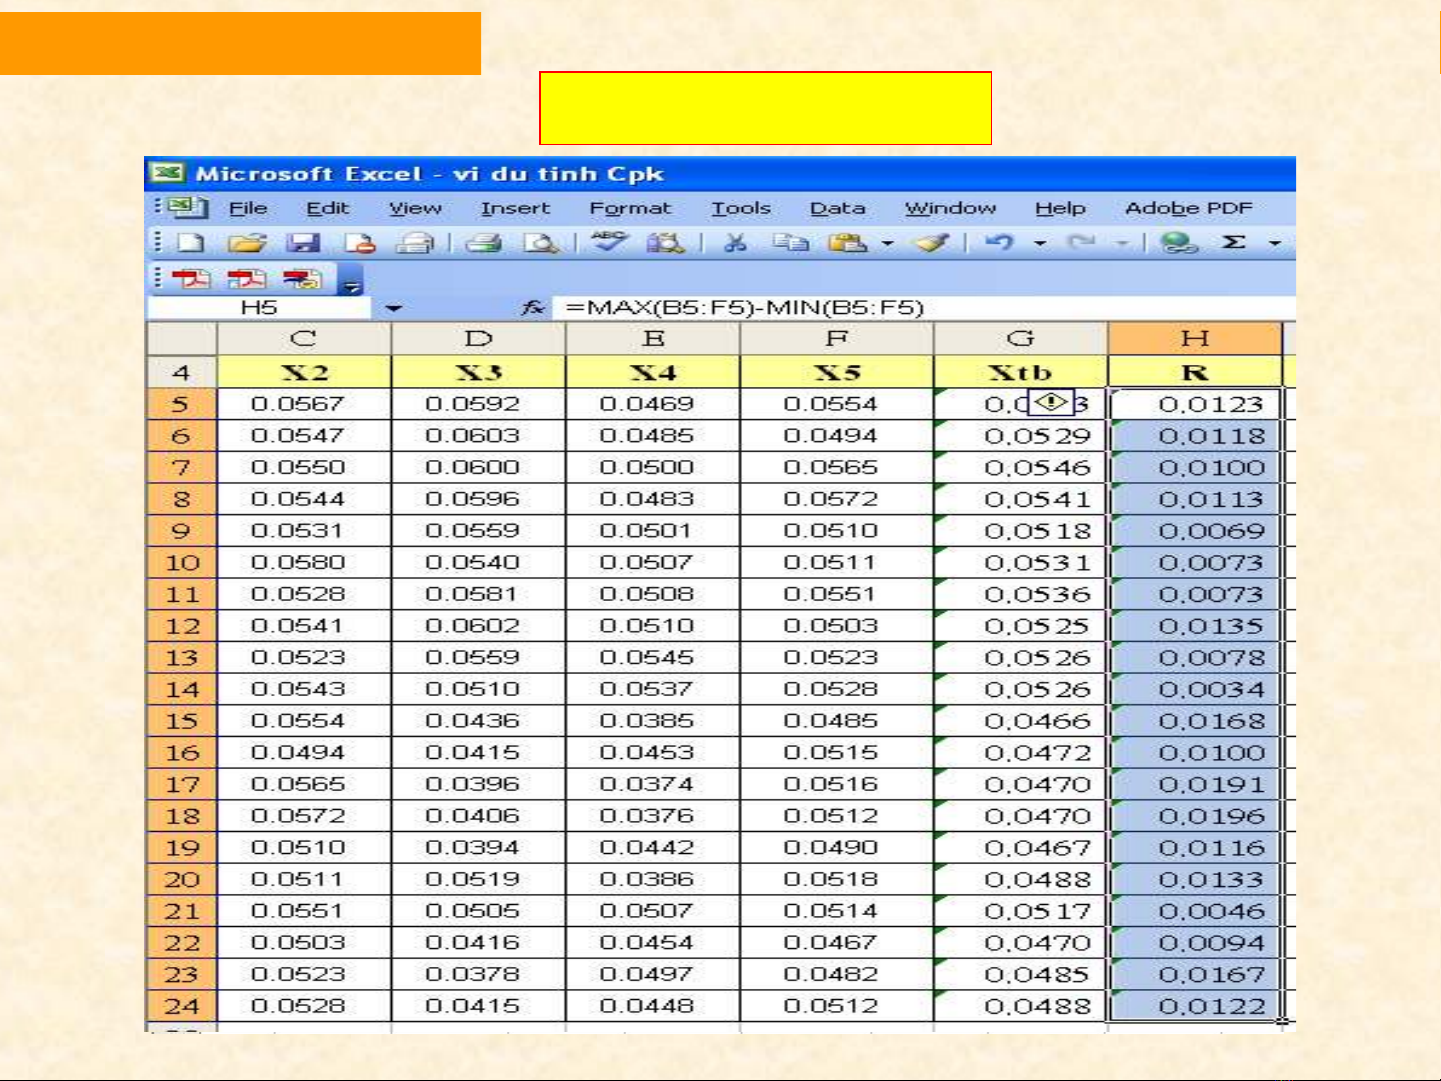
Task: Click the fx Insert Function icon
Action: click(533, 308)
